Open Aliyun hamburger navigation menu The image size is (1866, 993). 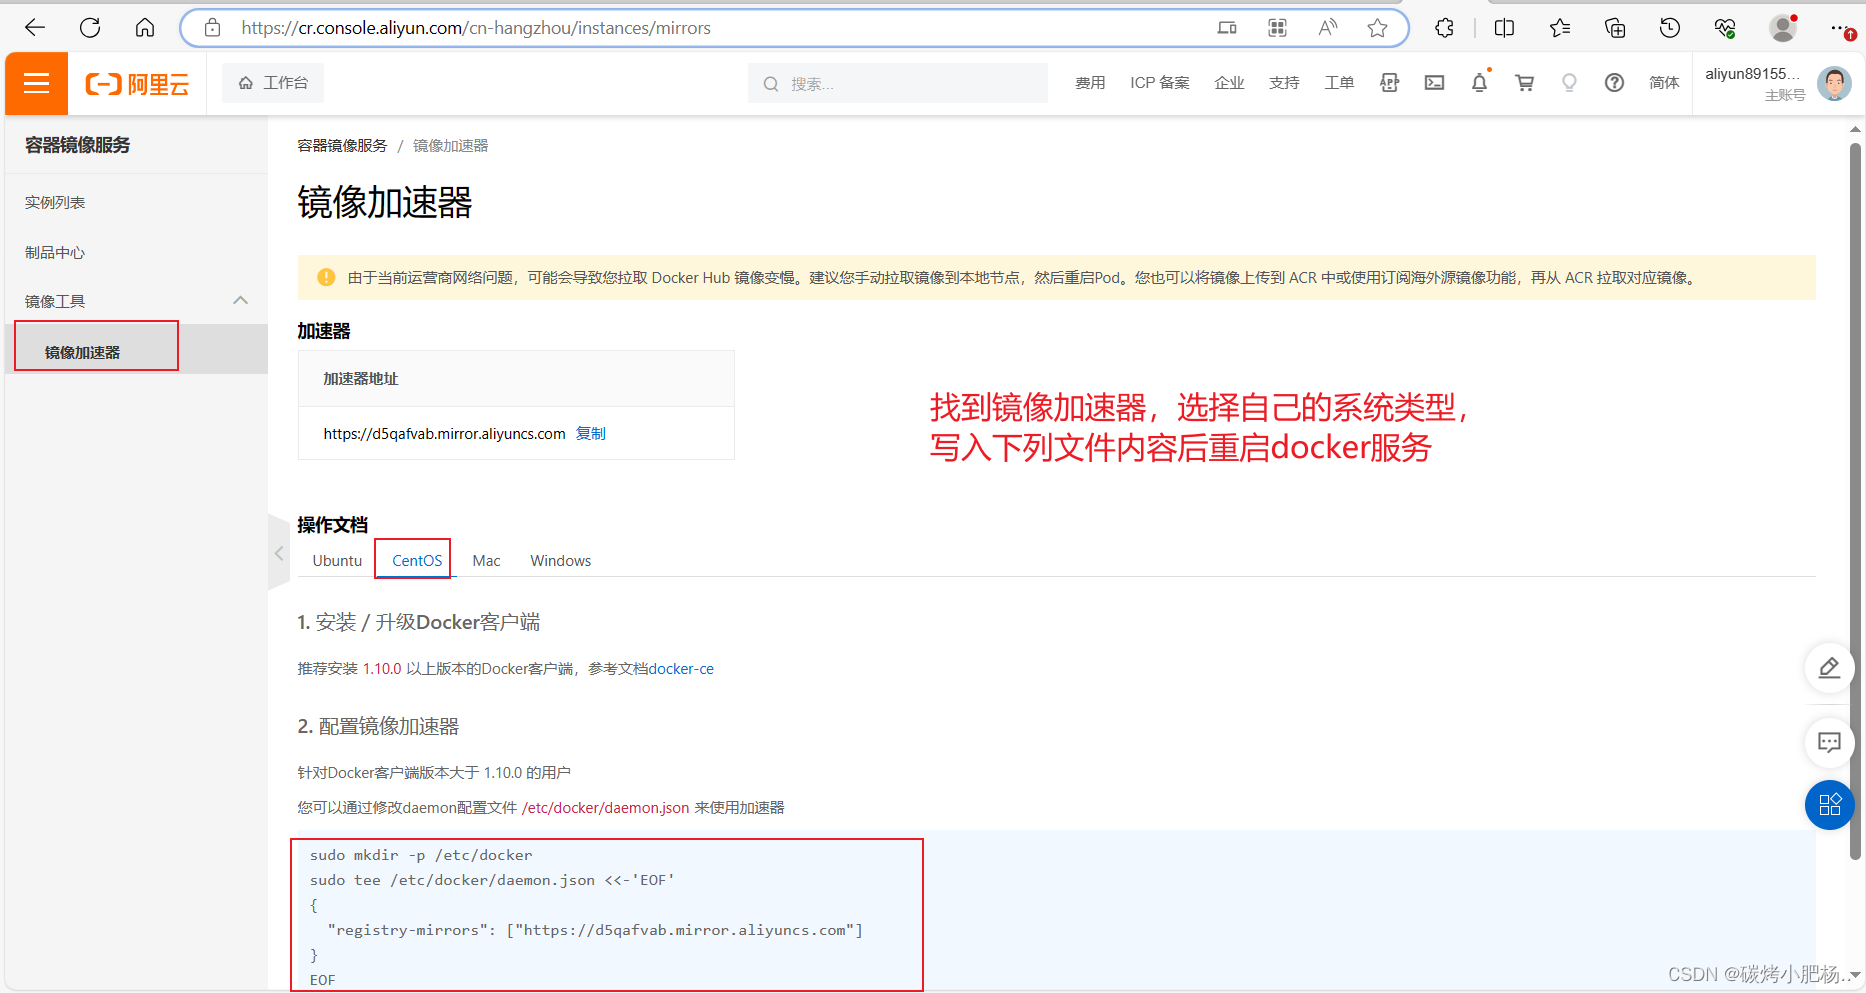[x=36, y=83]
